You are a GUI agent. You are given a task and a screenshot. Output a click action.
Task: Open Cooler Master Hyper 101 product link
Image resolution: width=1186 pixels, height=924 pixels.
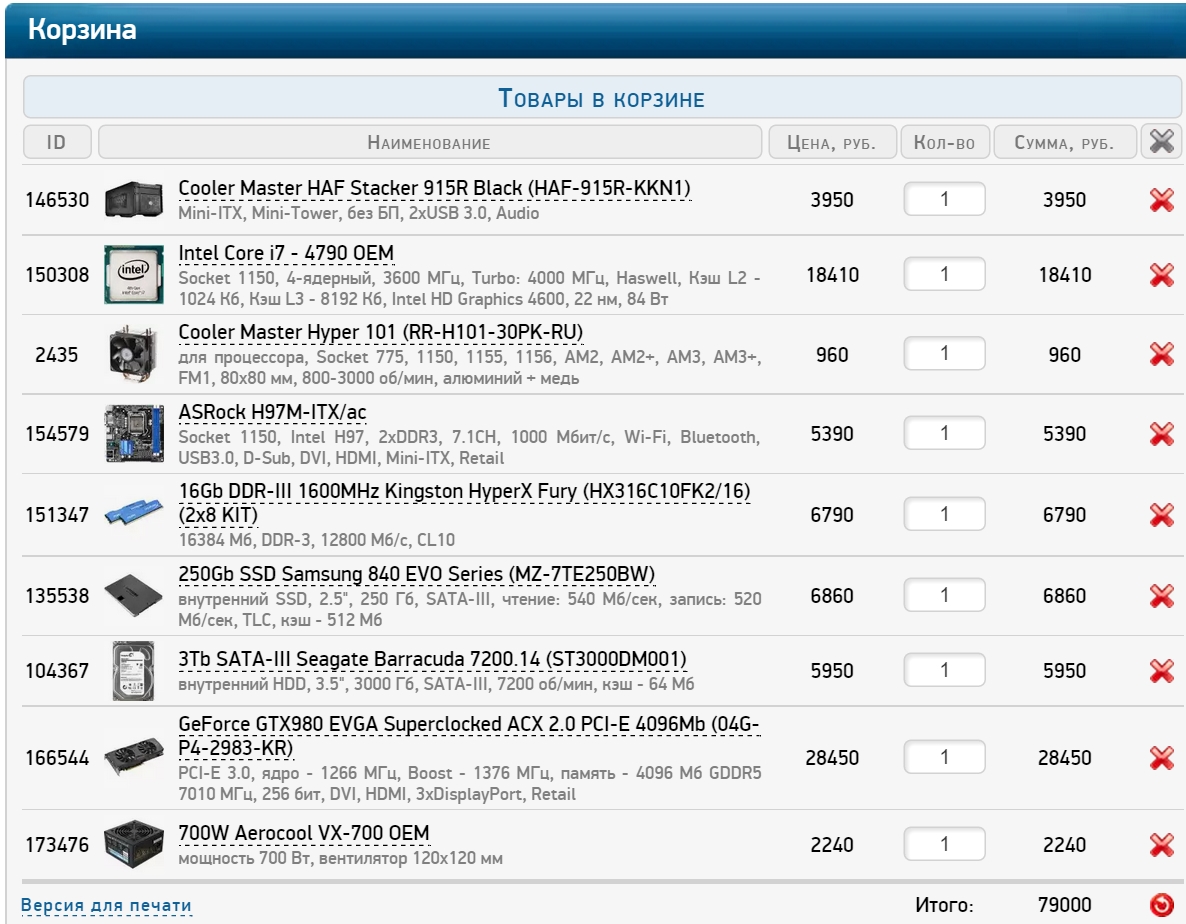tap(380, 333)
